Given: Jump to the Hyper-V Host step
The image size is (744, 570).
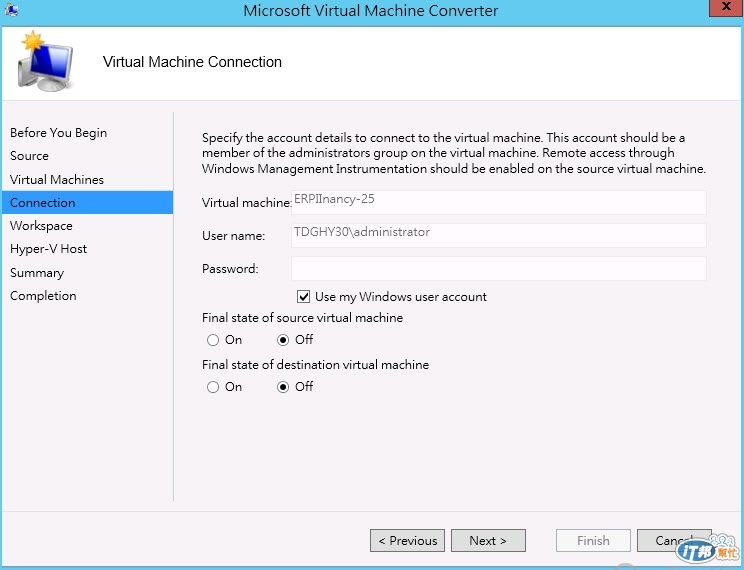Looking at the screenshot, I should (48, 249).
